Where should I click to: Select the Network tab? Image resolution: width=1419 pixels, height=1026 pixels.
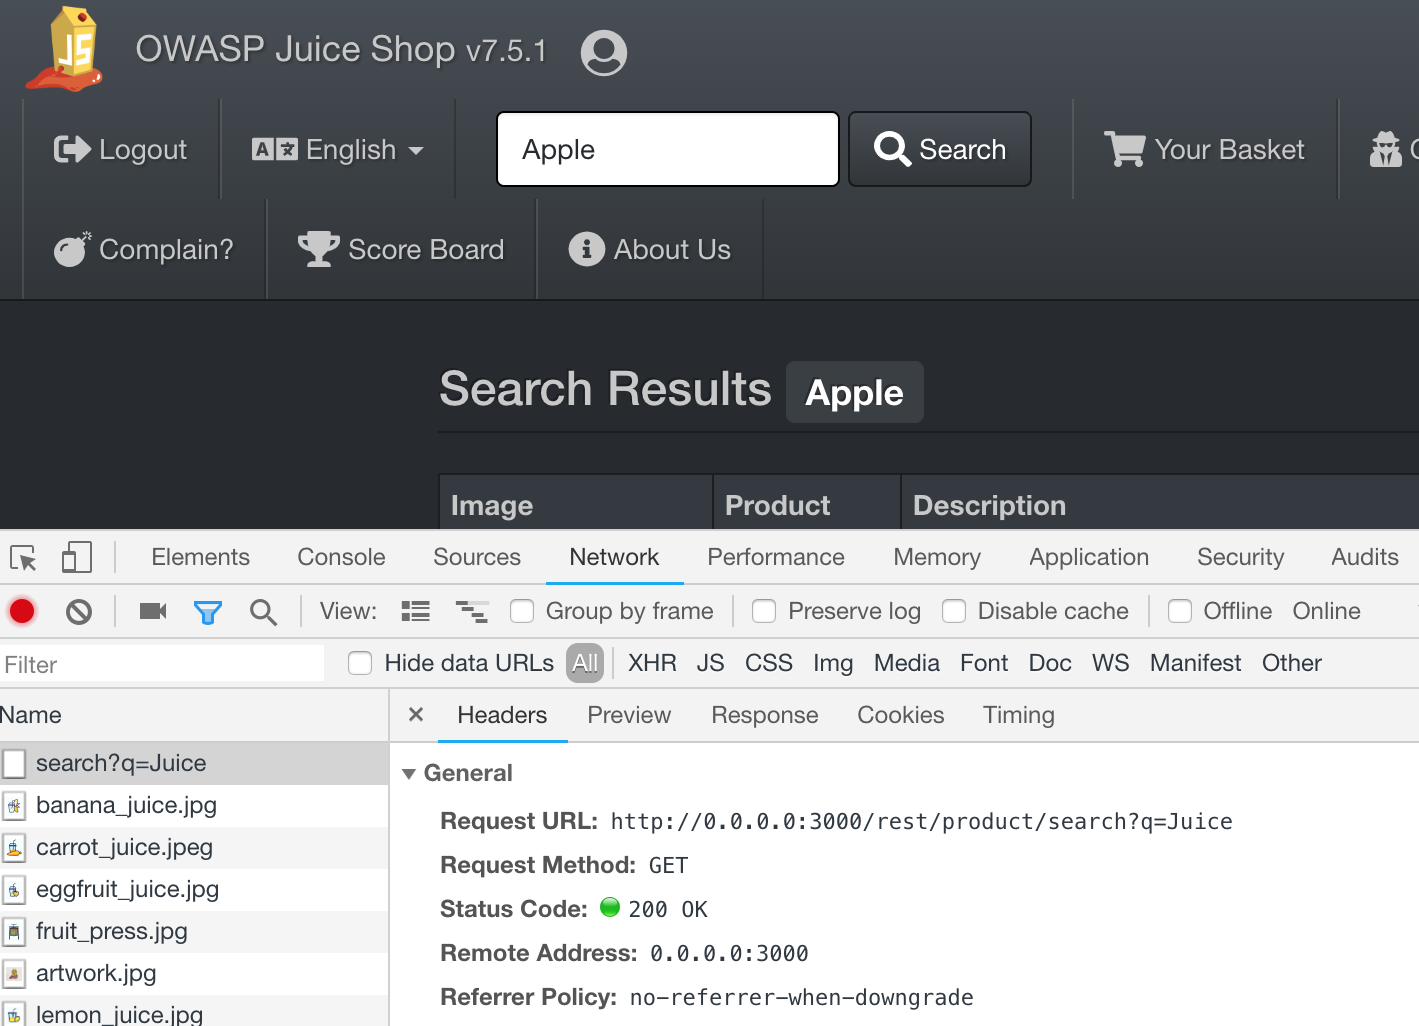(614, 557)
